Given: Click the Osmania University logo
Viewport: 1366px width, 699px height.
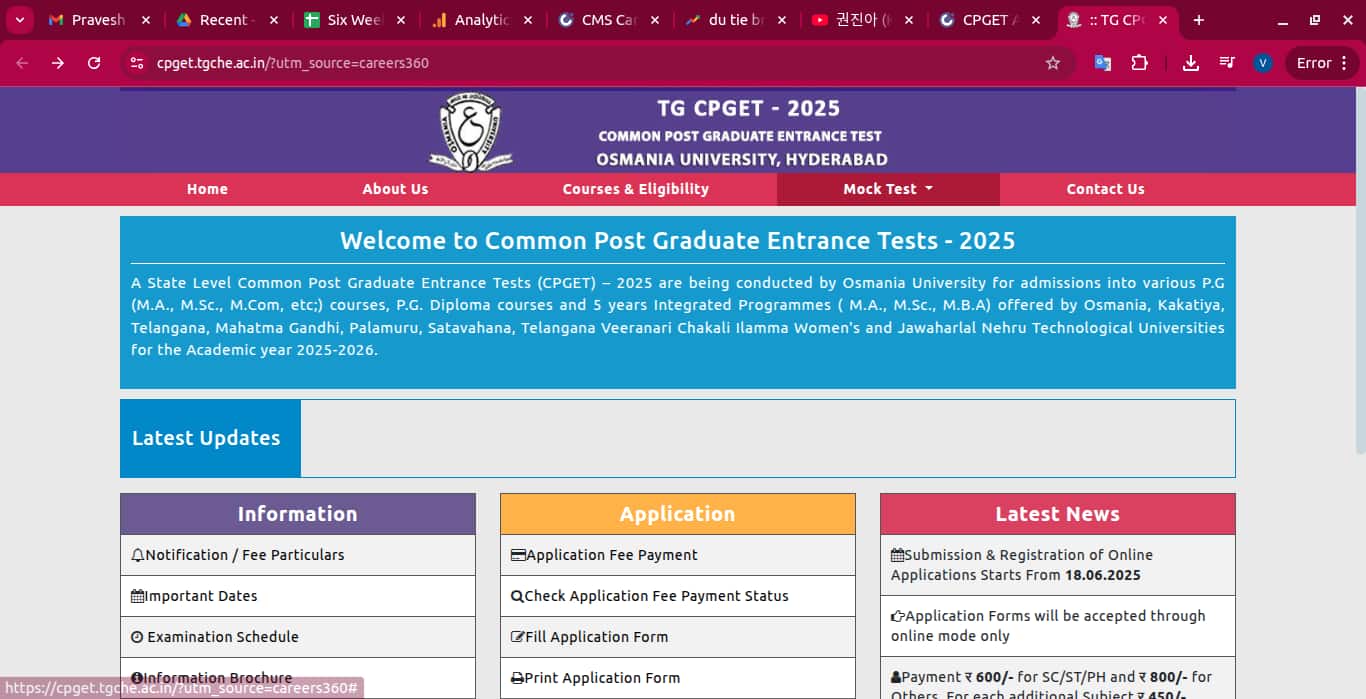Looking at the screenshot, I should [470, 130].
